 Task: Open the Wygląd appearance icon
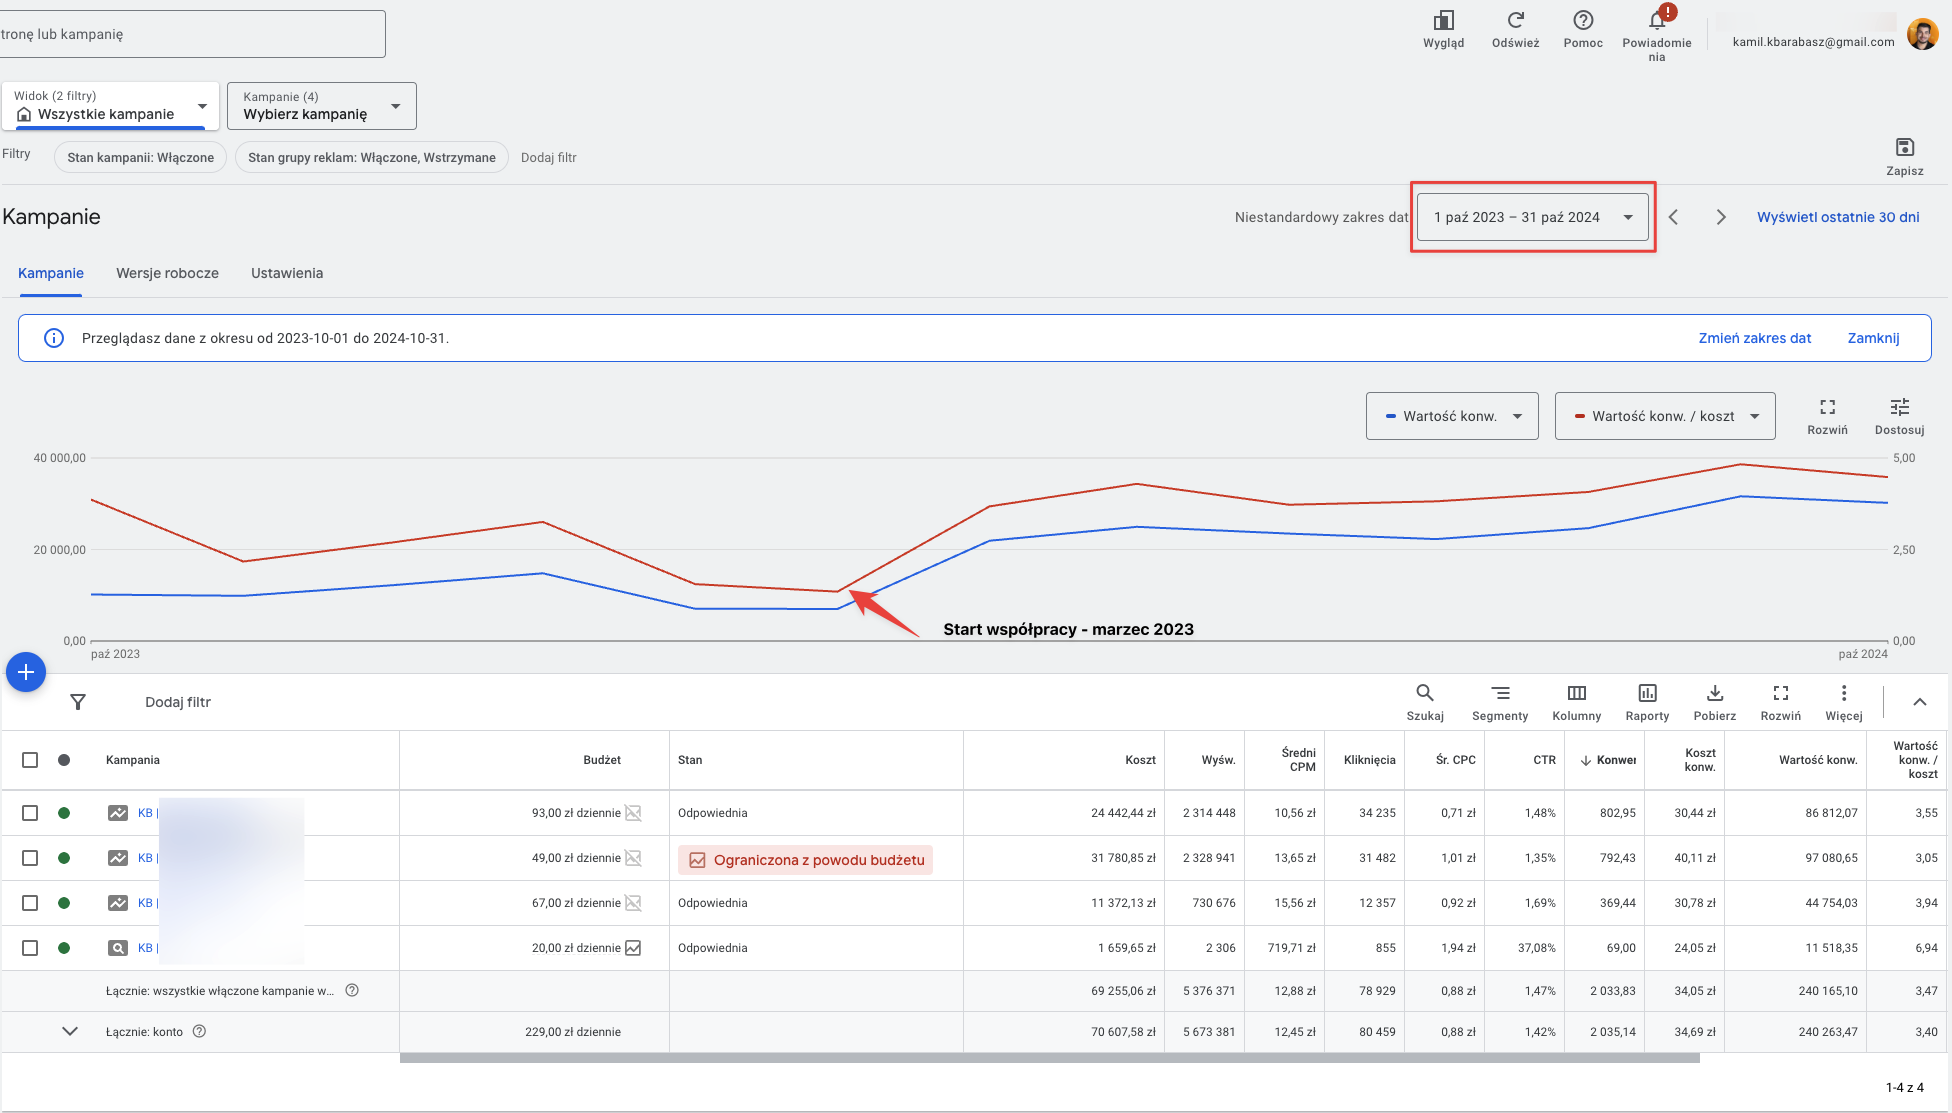[x=1443, y=21]
